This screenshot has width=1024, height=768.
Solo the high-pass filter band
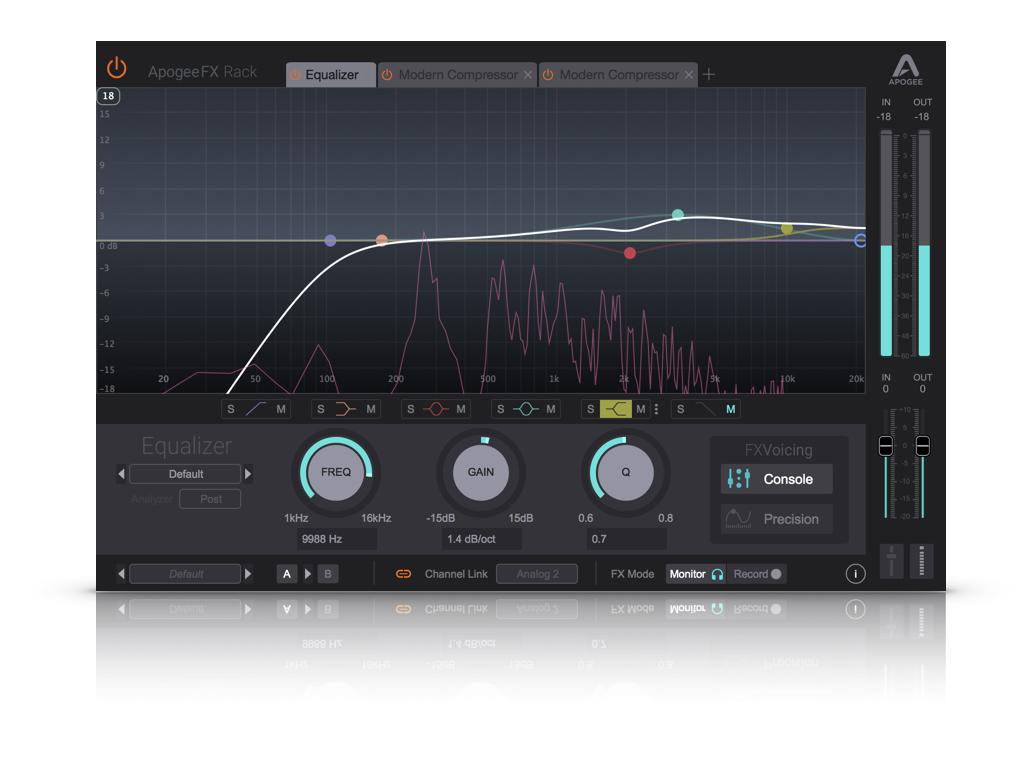[x=231, y=409]
